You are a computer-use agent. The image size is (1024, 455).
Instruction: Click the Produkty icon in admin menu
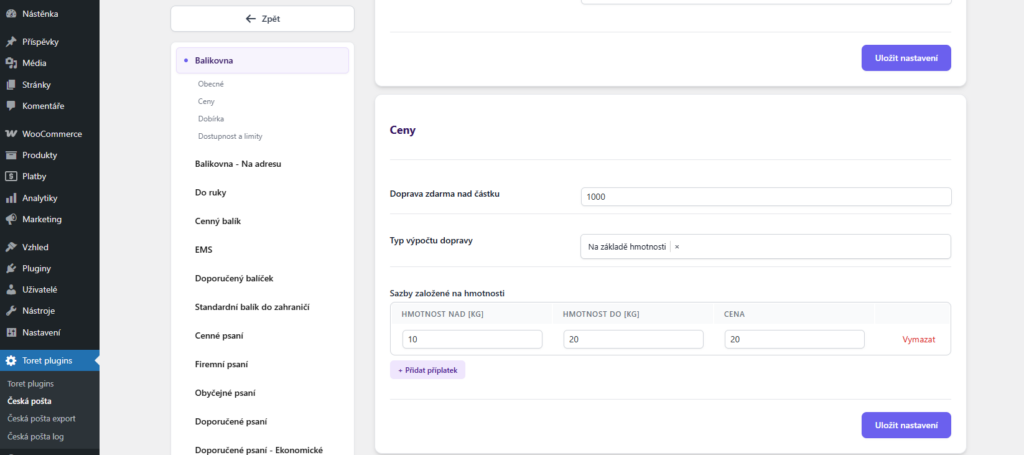(10, 155)
